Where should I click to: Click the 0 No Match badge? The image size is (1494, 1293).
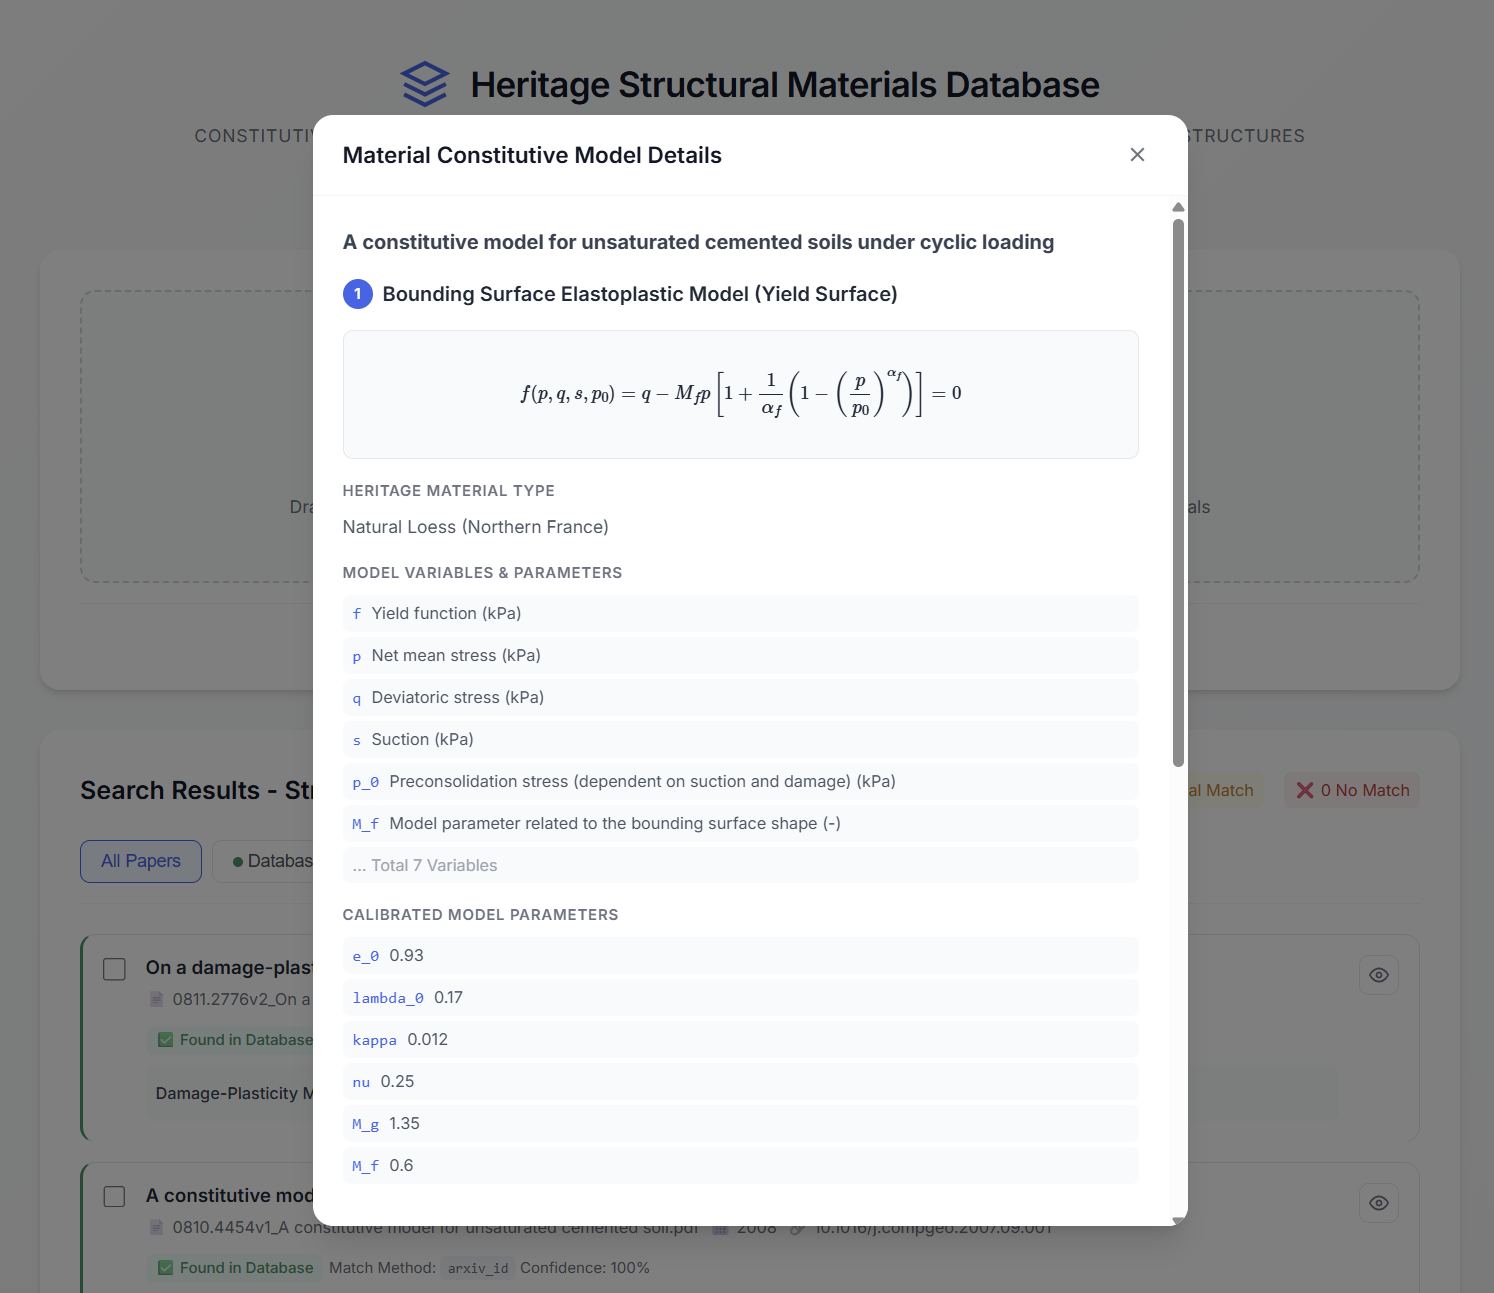pos(1352,790)
